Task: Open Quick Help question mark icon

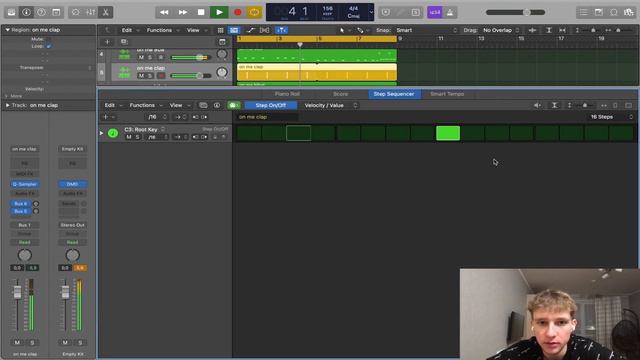Action: point(41,12)
